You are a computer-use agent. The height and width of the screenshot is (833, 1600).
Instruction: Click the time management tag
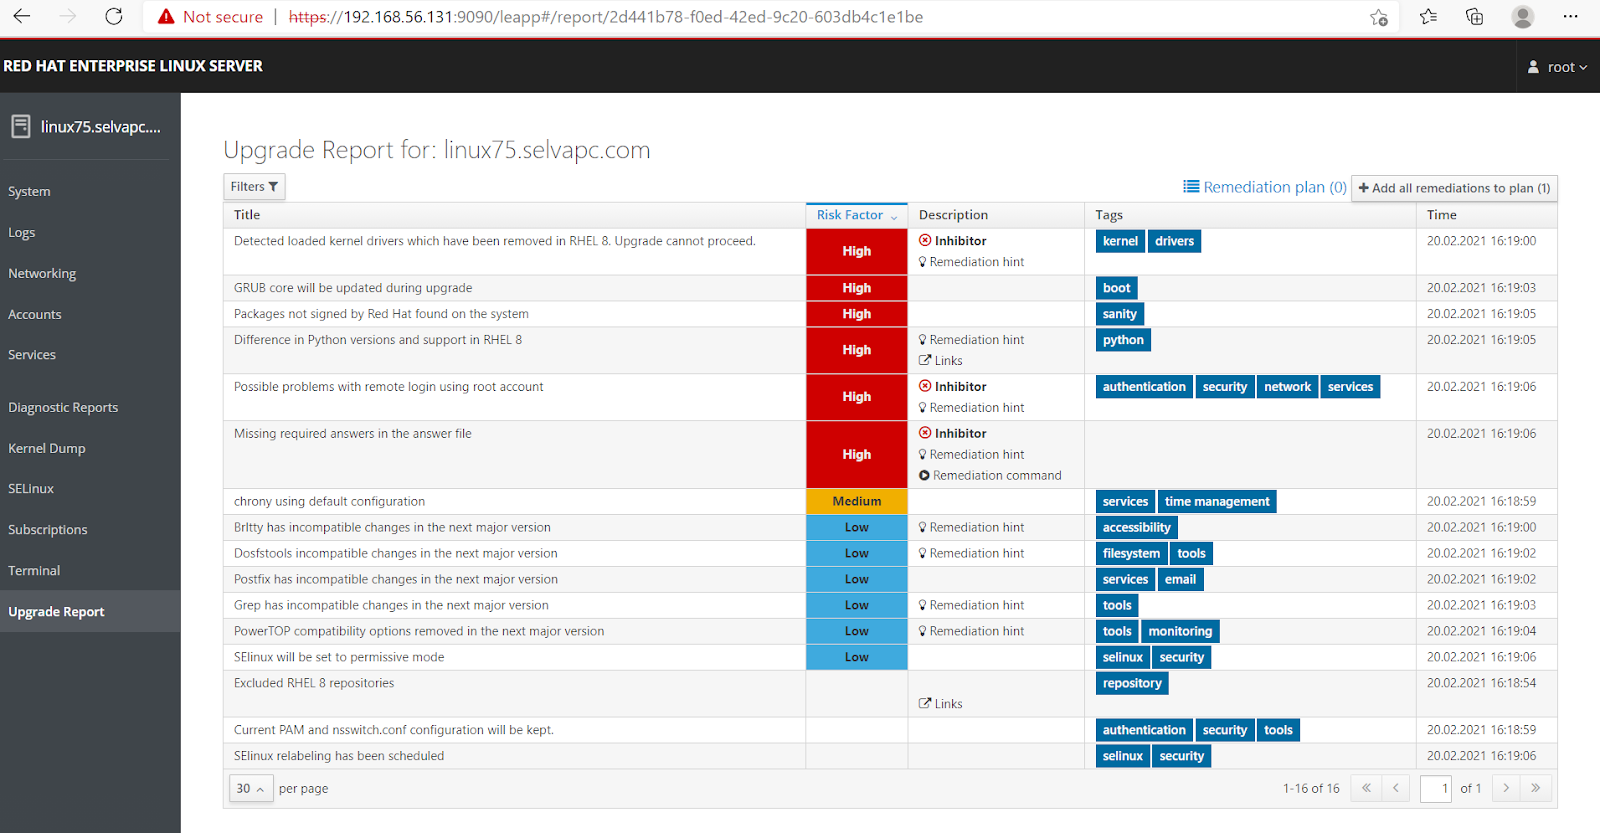(1217, 502)
